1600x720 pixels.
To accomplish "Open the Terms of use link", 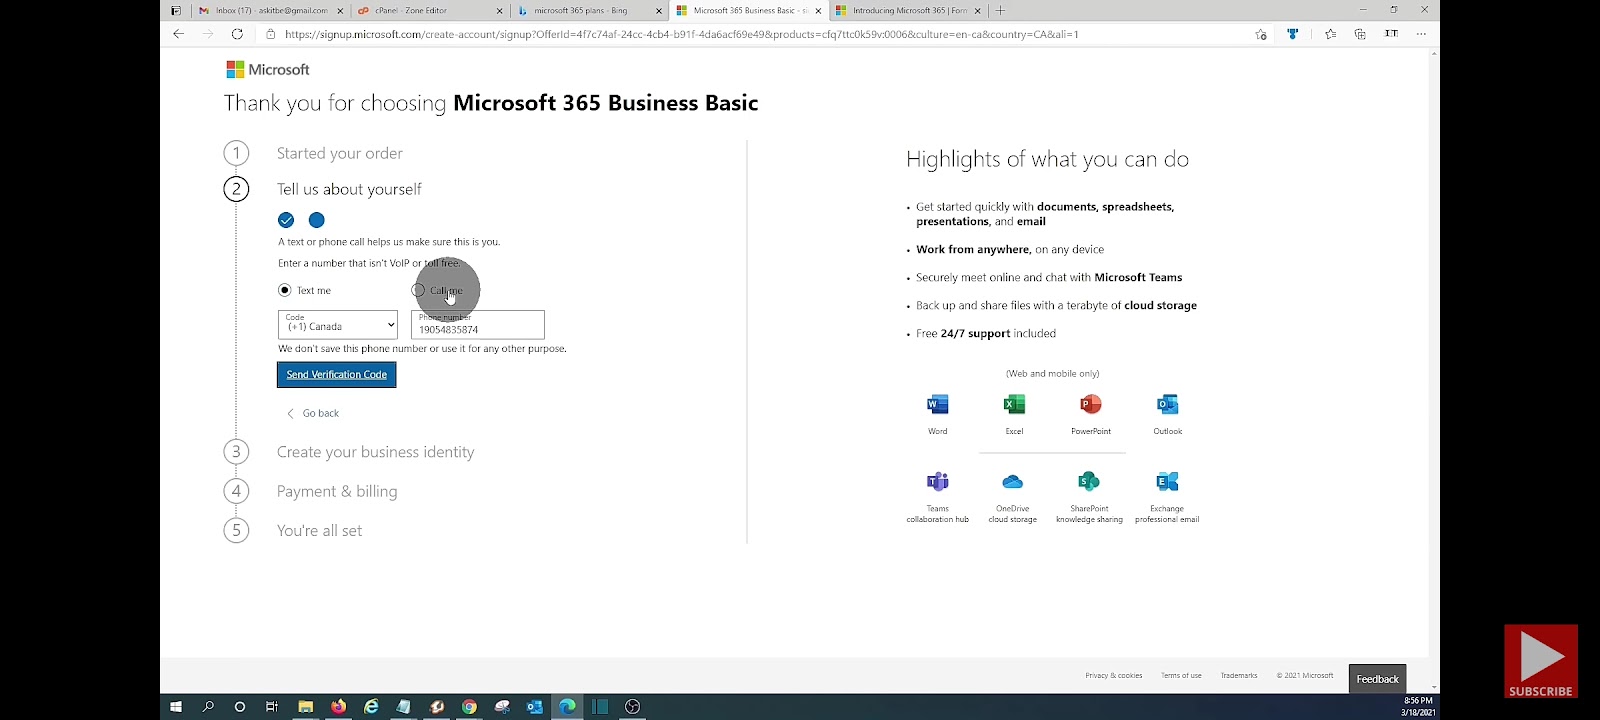I will pyautogui.click(x=1181, y=676).
